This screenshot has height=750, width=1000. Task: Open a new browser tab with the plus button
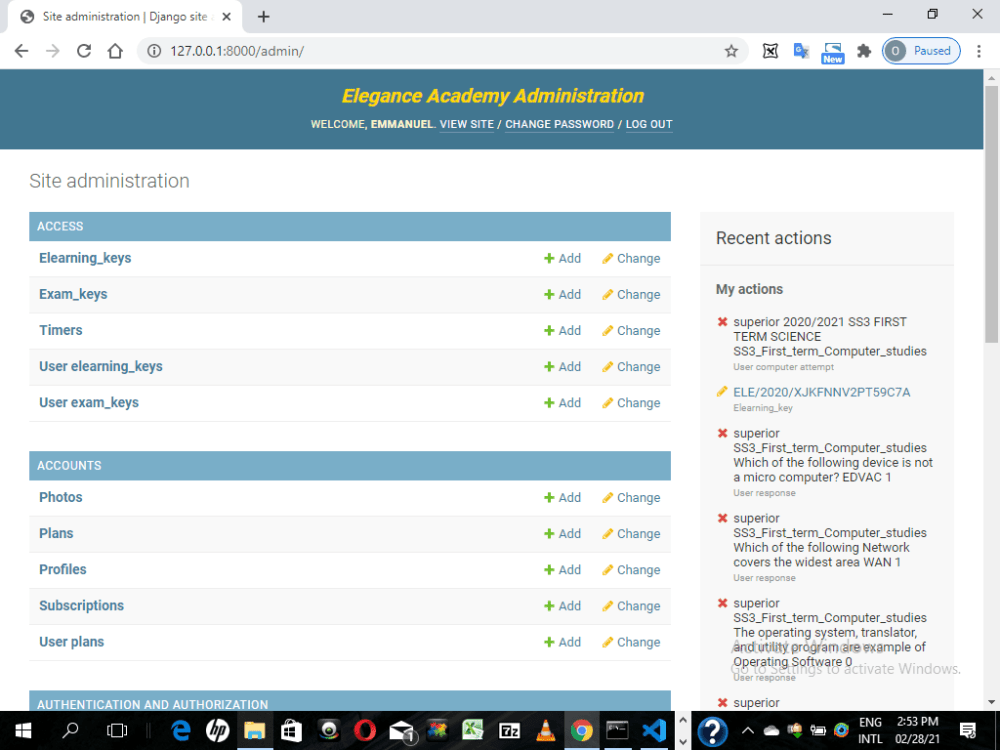[262, 16]
